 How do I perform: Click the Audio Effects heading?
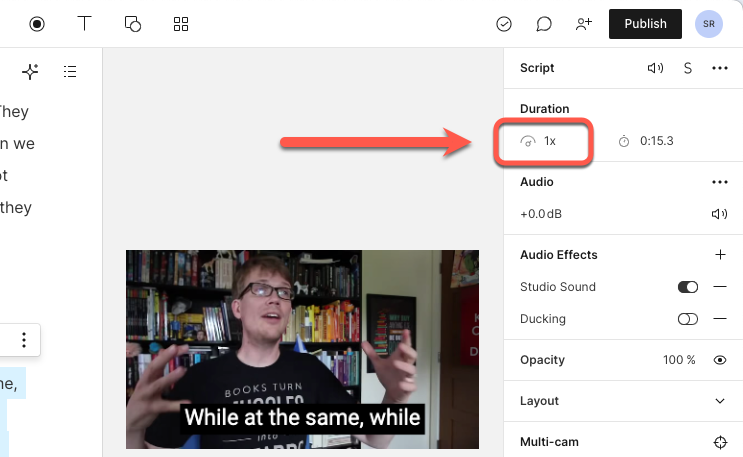(x=559, y=255)
